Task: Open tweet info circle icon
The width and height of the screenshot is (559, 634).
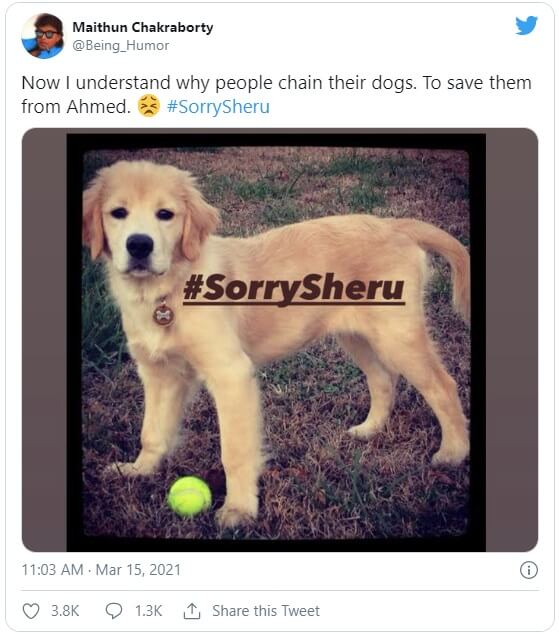Action: click(529, 570)
